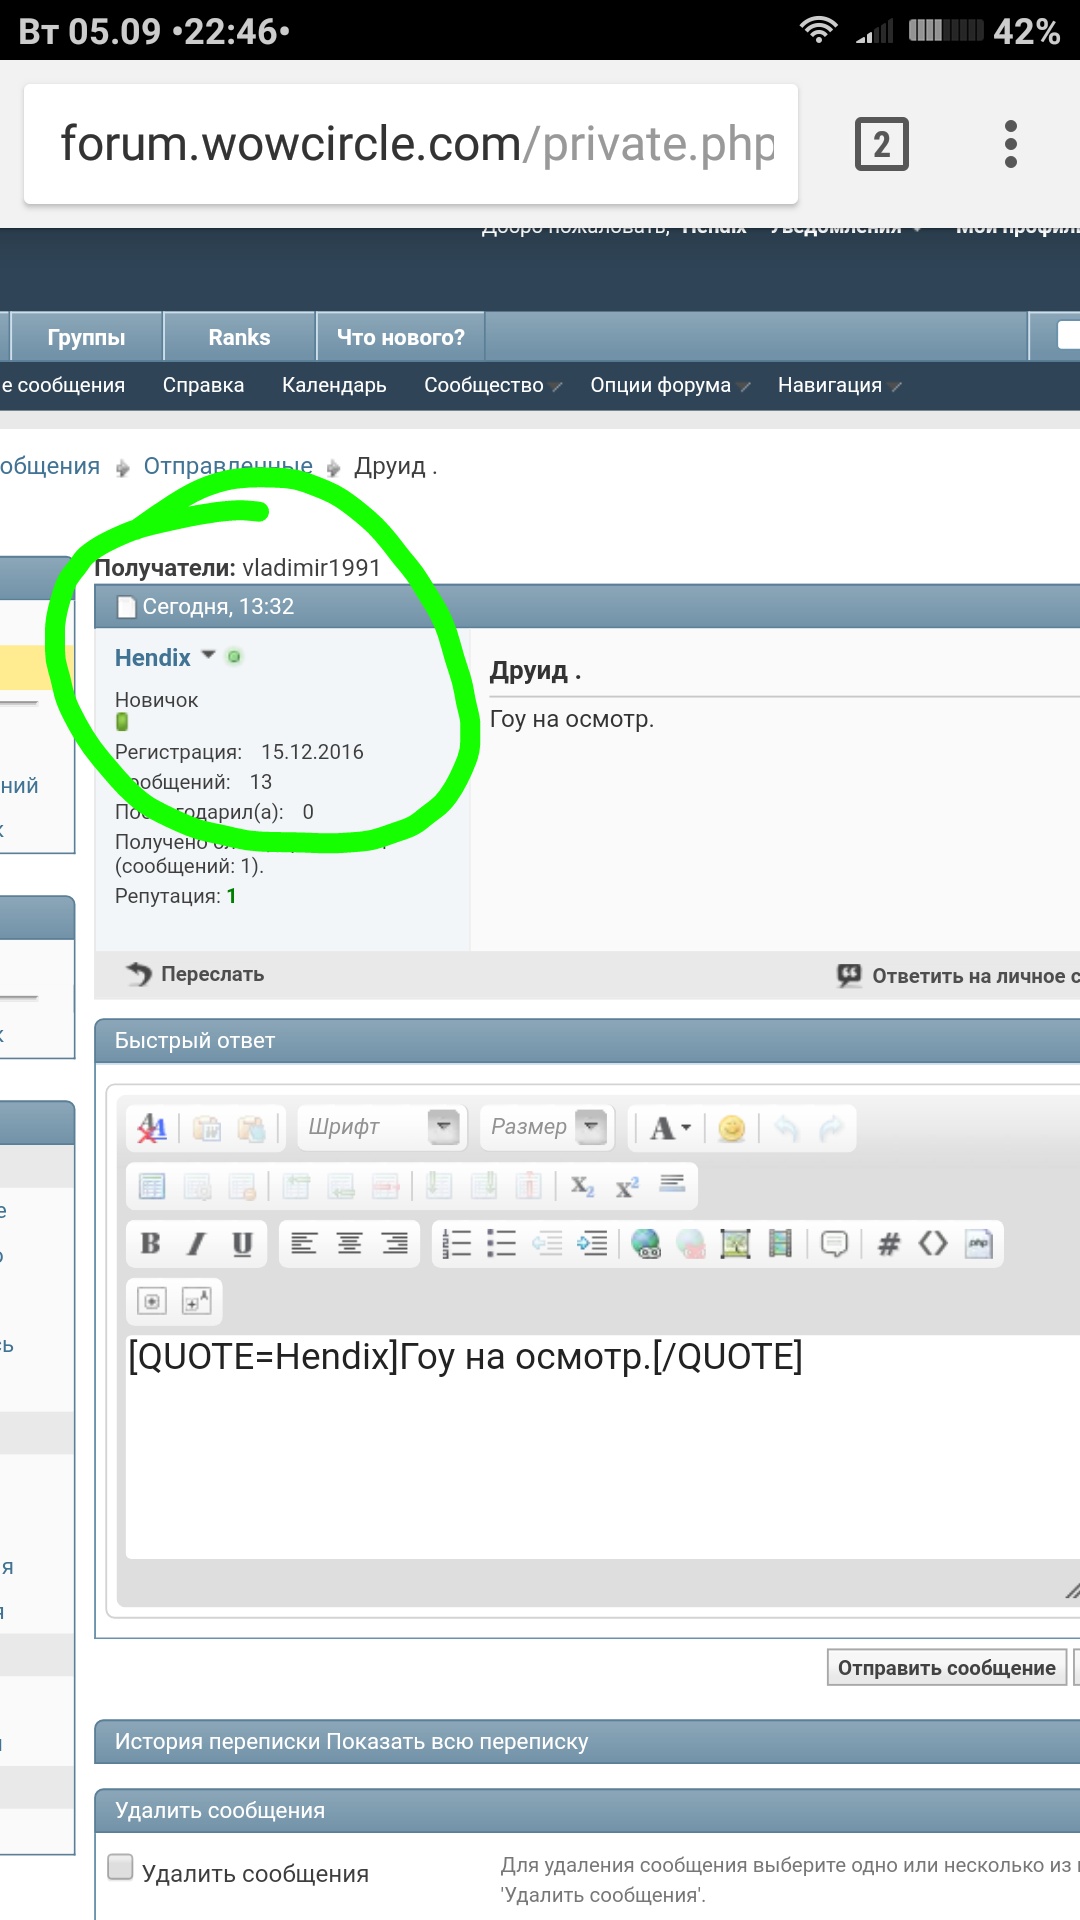Apply superscript formatting
The image size is (1080, 1920).
point(627,1186)
